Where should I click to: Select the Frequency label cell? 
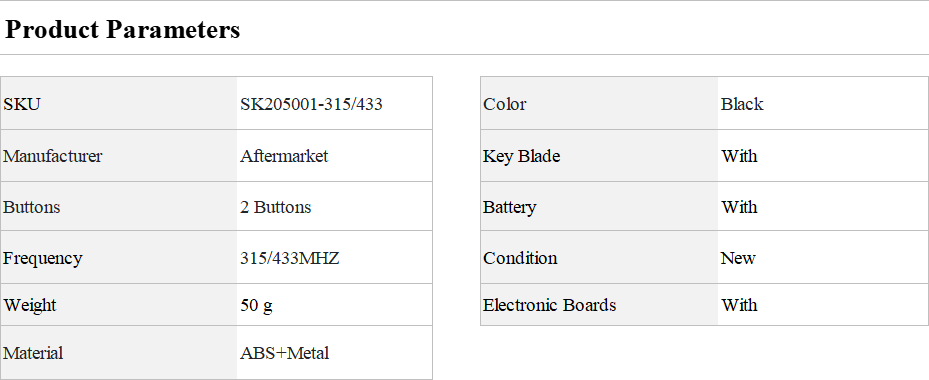pos(118,257)
